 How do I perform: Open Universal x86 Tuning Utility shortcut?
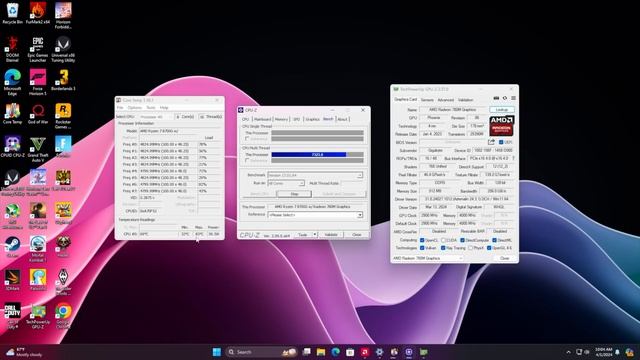tap(63, 49)
